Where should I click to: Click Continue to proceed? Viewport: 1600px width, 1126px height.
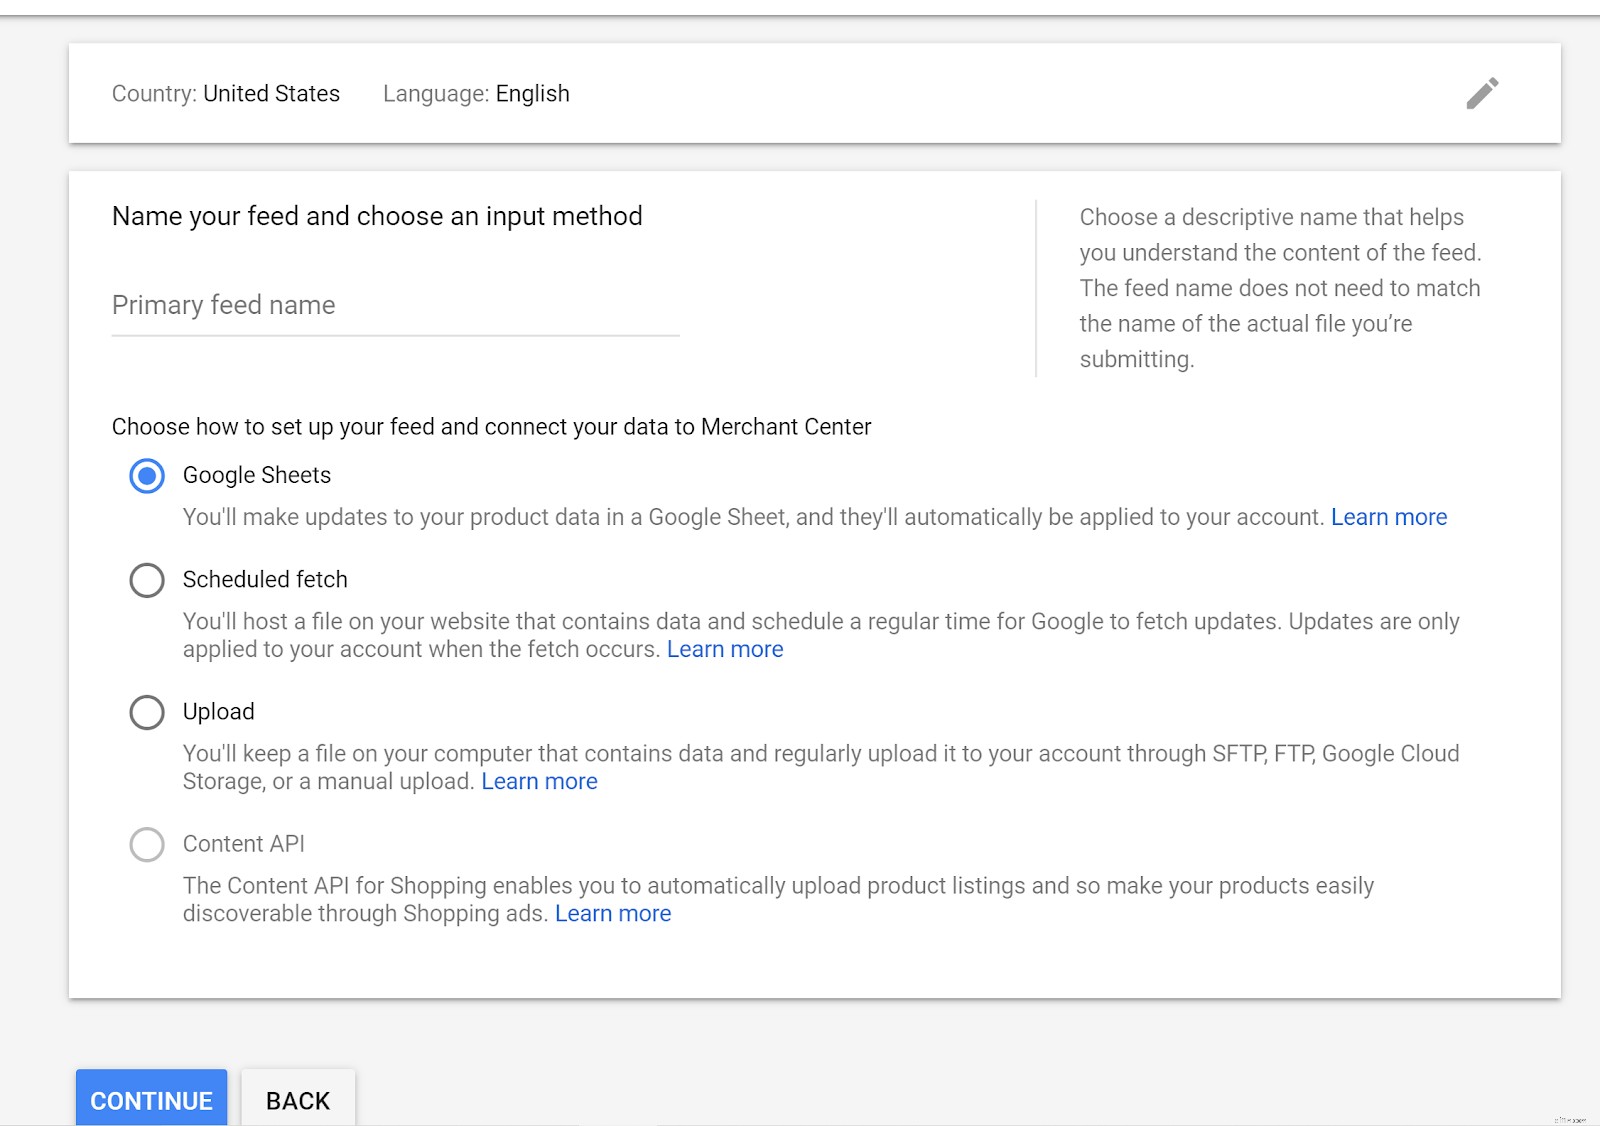[151, 1100]
